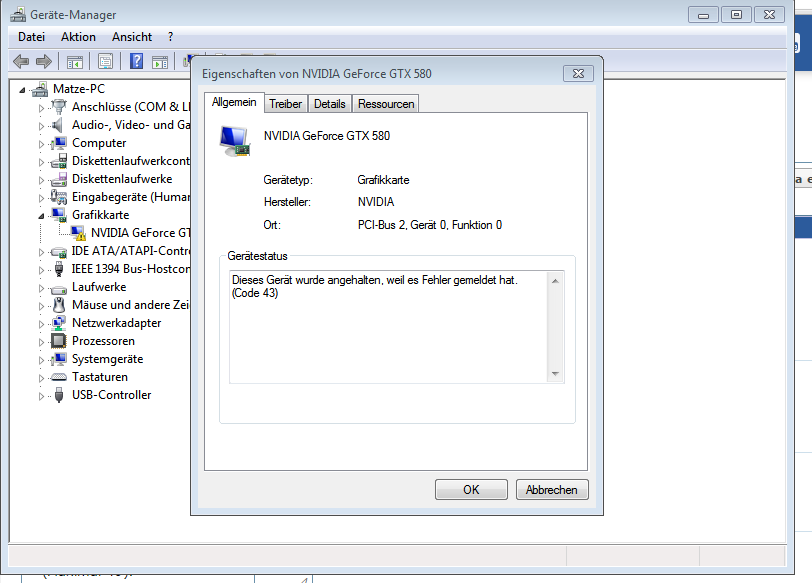Viewport: 812px width, 583px height.
Task: Click the Abbrechen button
Action: pyautogui.click(x=552, y=490)
